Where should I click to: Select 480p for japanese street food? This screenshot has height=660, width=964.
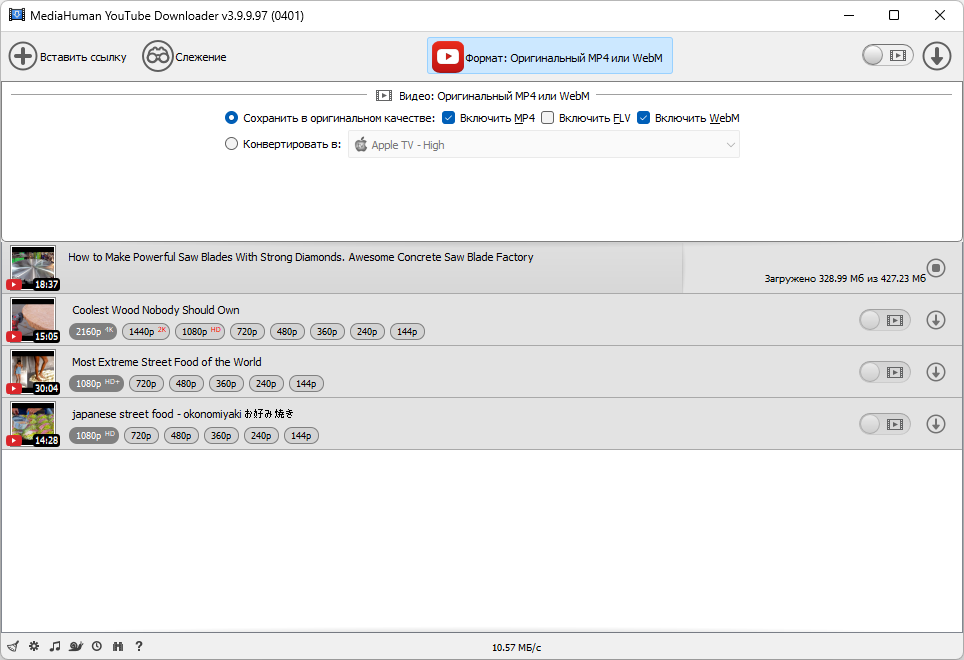click(x=181, y=436)
